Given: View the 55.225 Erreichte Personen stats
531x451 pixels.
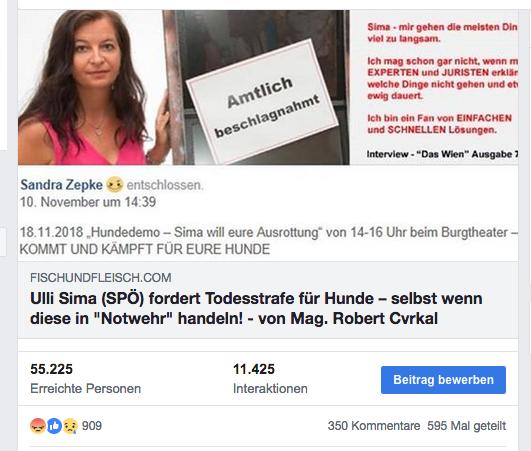Looking at the screenshot, I should click(85, 379).
